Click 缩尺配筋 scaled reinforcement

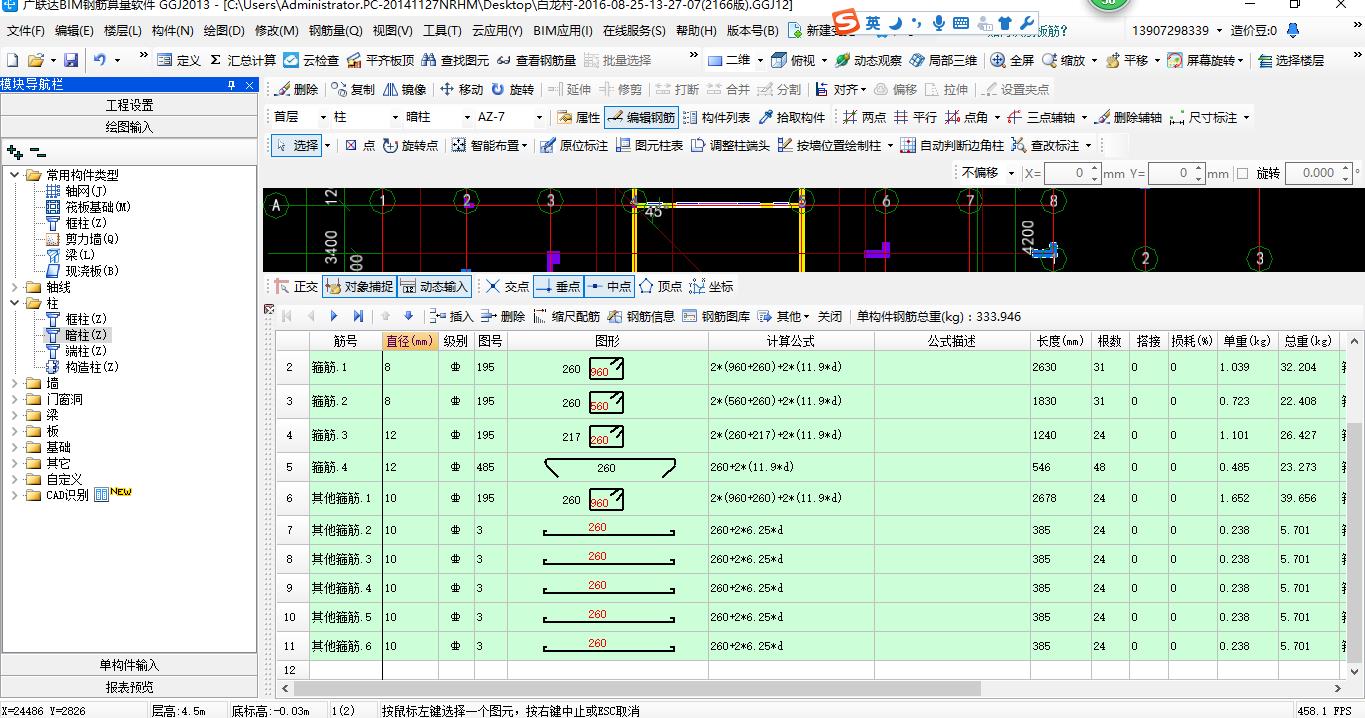pos(566,316)
